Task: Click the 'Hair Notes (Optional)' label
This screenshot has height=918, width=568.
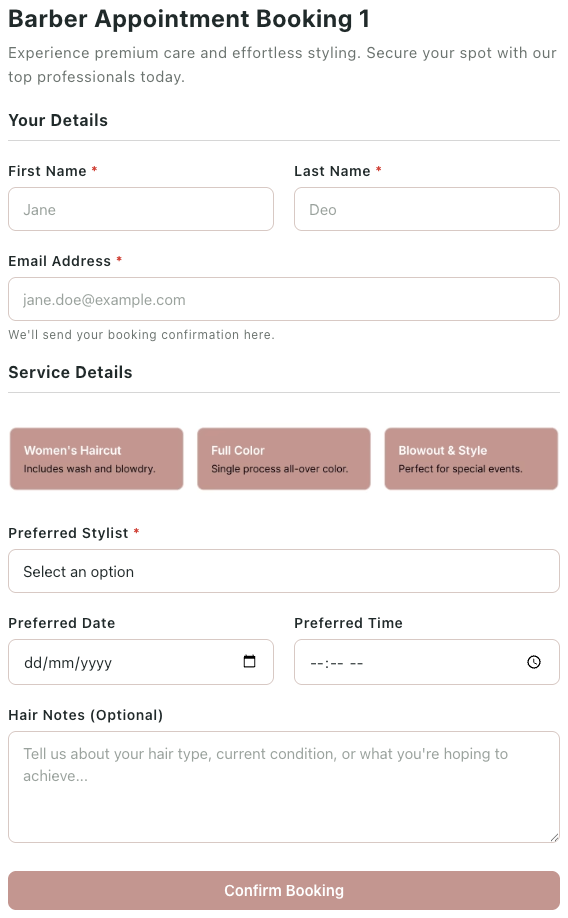Action: pyautogui.click(x=85, y=715)
